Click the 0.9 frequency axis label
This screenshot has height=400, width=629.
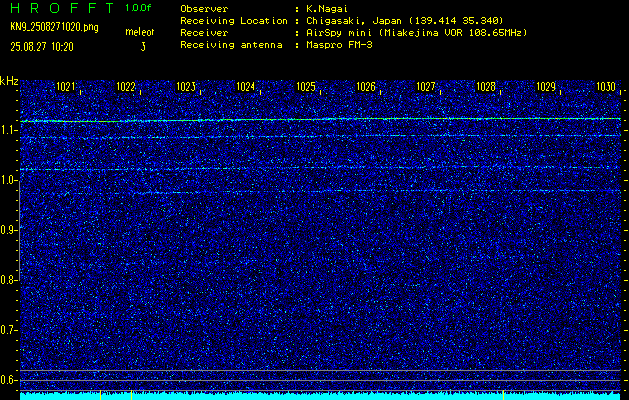pyautogui.click(x=7, y=230)
